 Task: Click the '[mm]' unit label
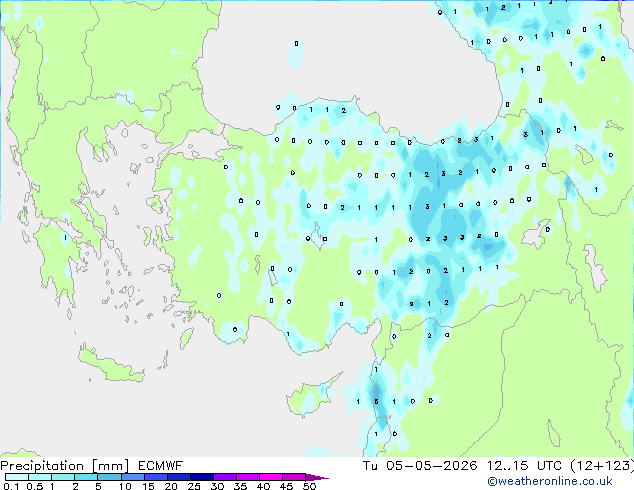pos(111,466)
